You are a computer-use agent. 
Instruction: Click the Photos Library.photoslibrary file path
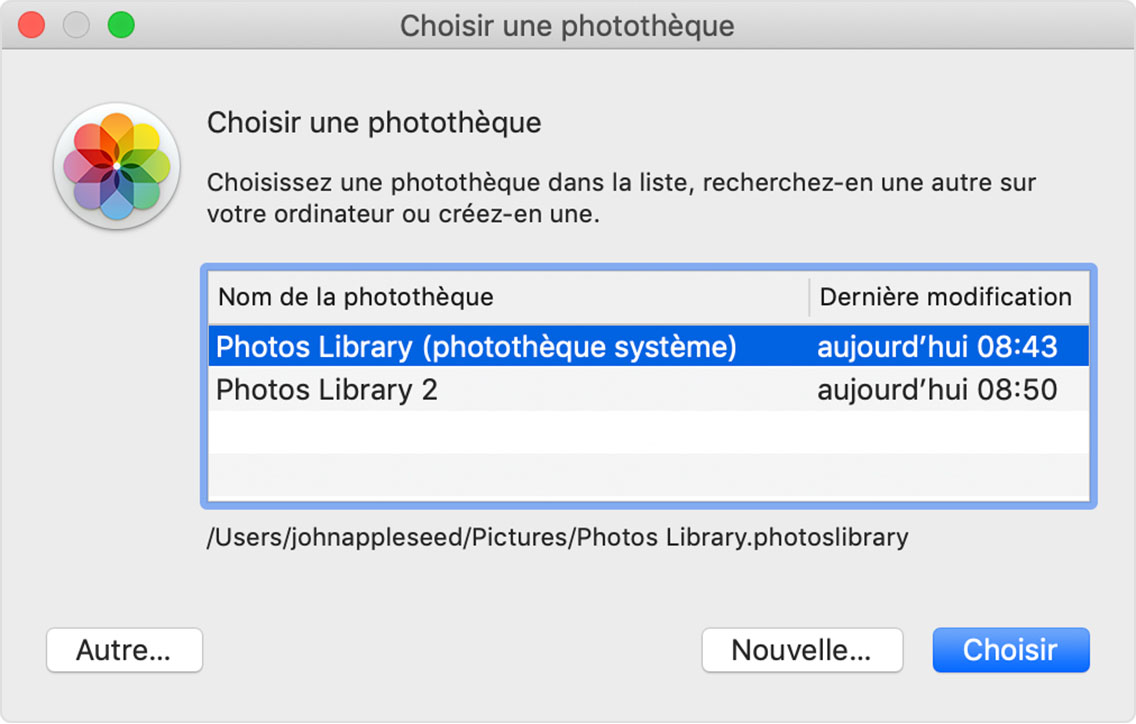click(x=557, y=537)
